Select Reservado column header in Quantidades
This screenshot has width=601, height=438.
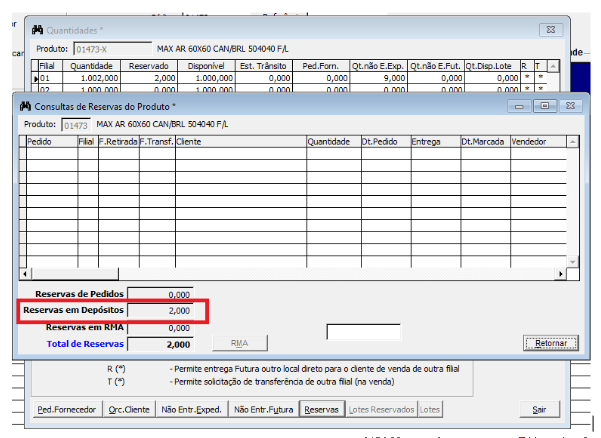(149, 66)
